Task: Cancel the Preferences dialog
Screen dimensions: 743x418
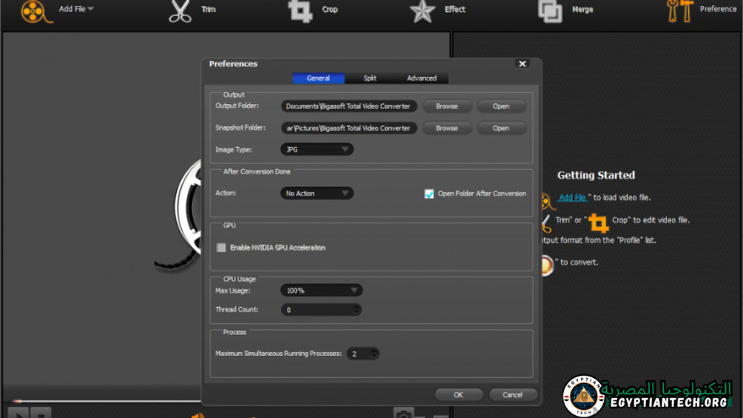Action: coord(513,395)
